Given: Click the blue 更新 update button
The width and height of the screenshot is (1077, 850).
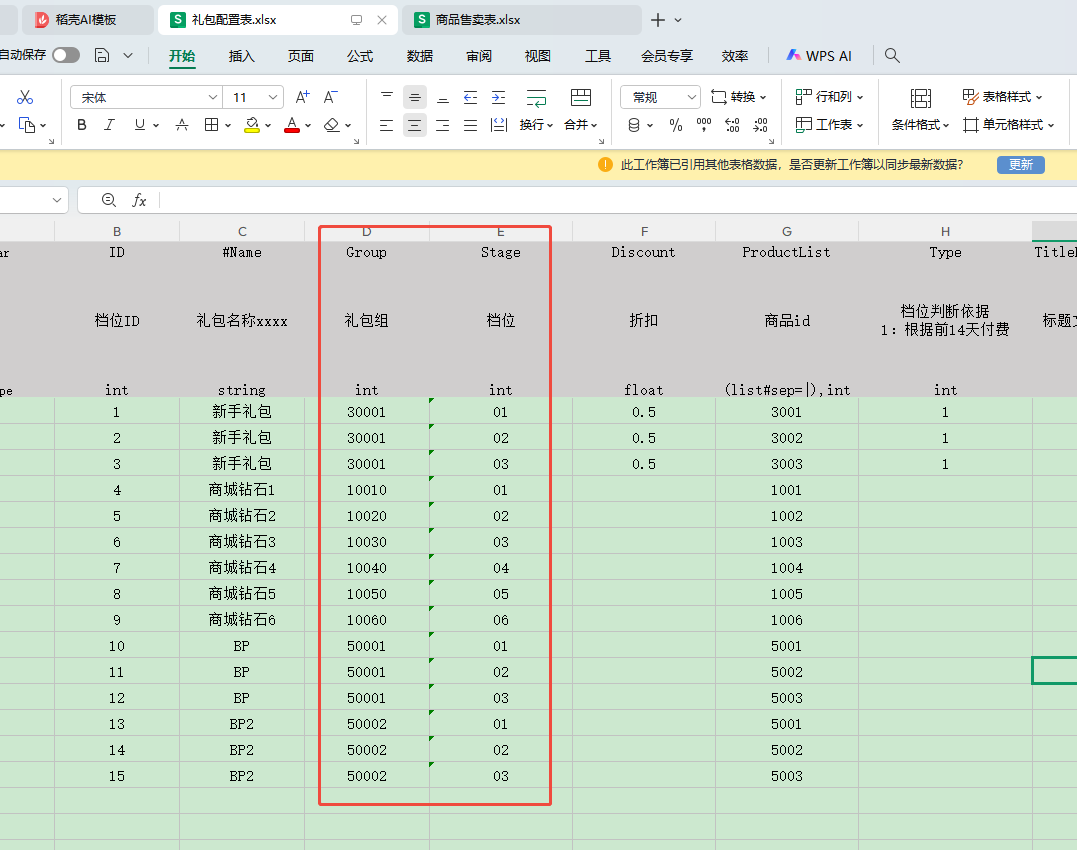Looking at the screenshot, I should [1020, 165].
